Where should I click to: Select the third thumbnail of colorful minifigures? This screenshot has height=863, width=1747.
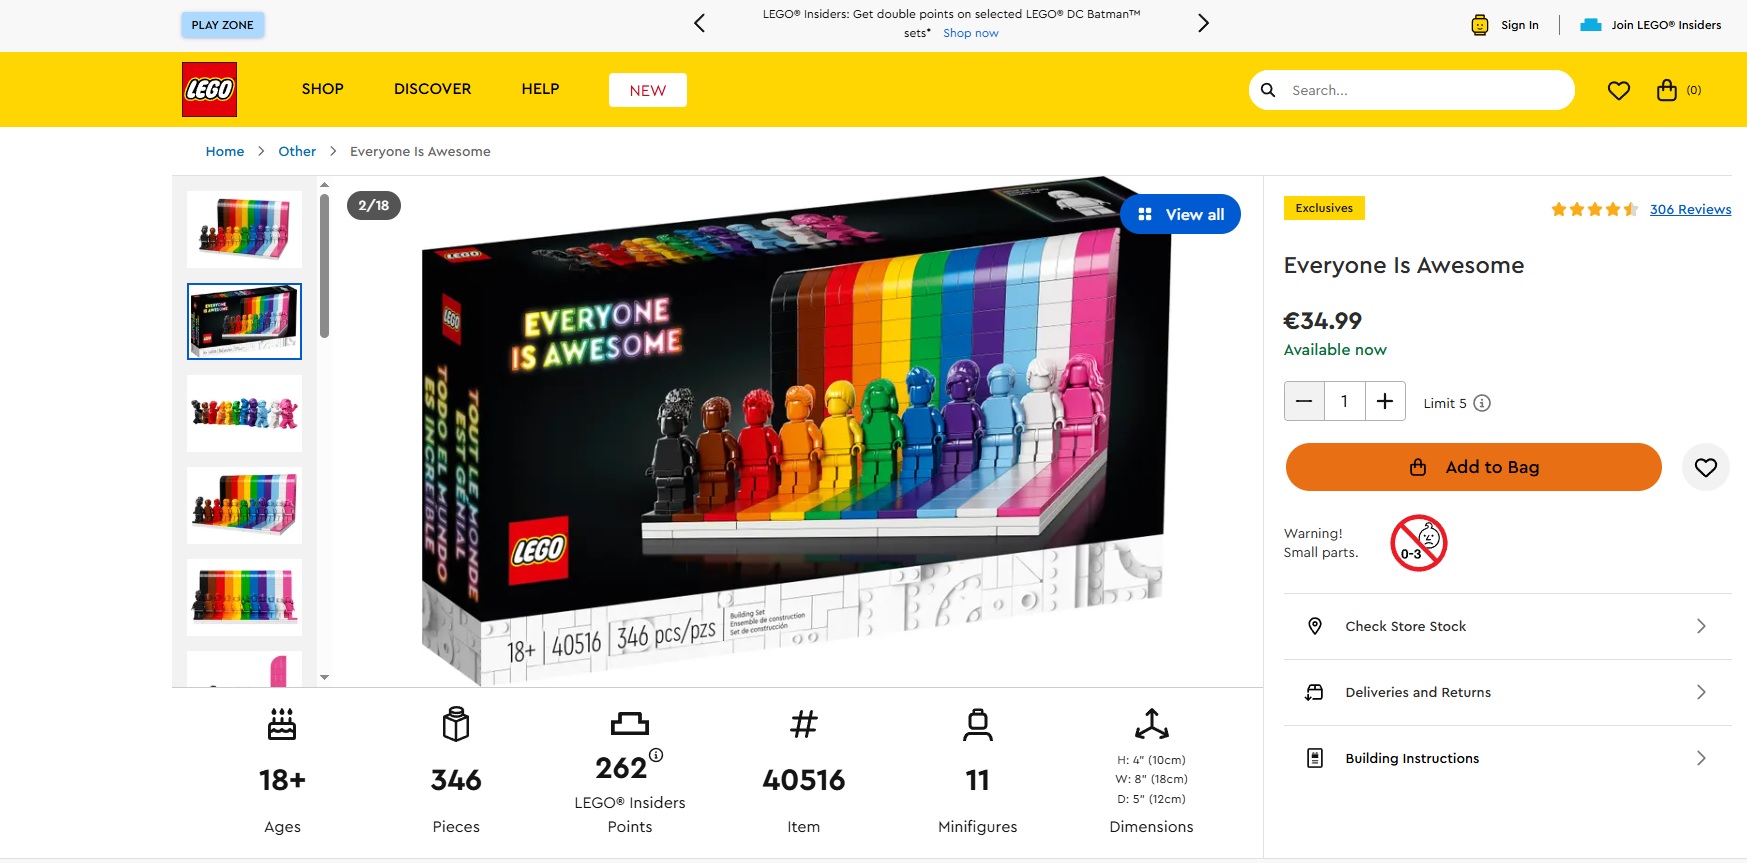click(x=244, y=413)
